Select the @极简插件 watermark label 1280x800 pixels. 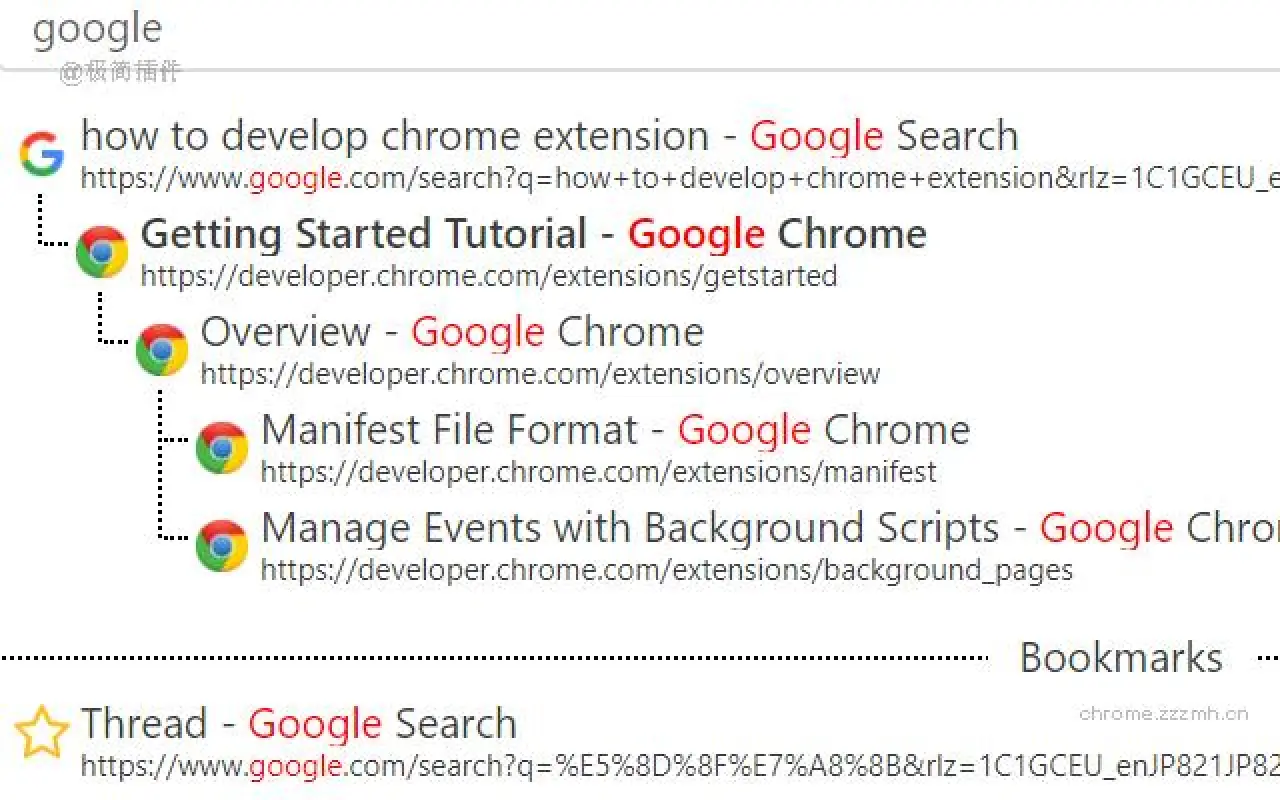pyautogui.click(x=117, y=72)
